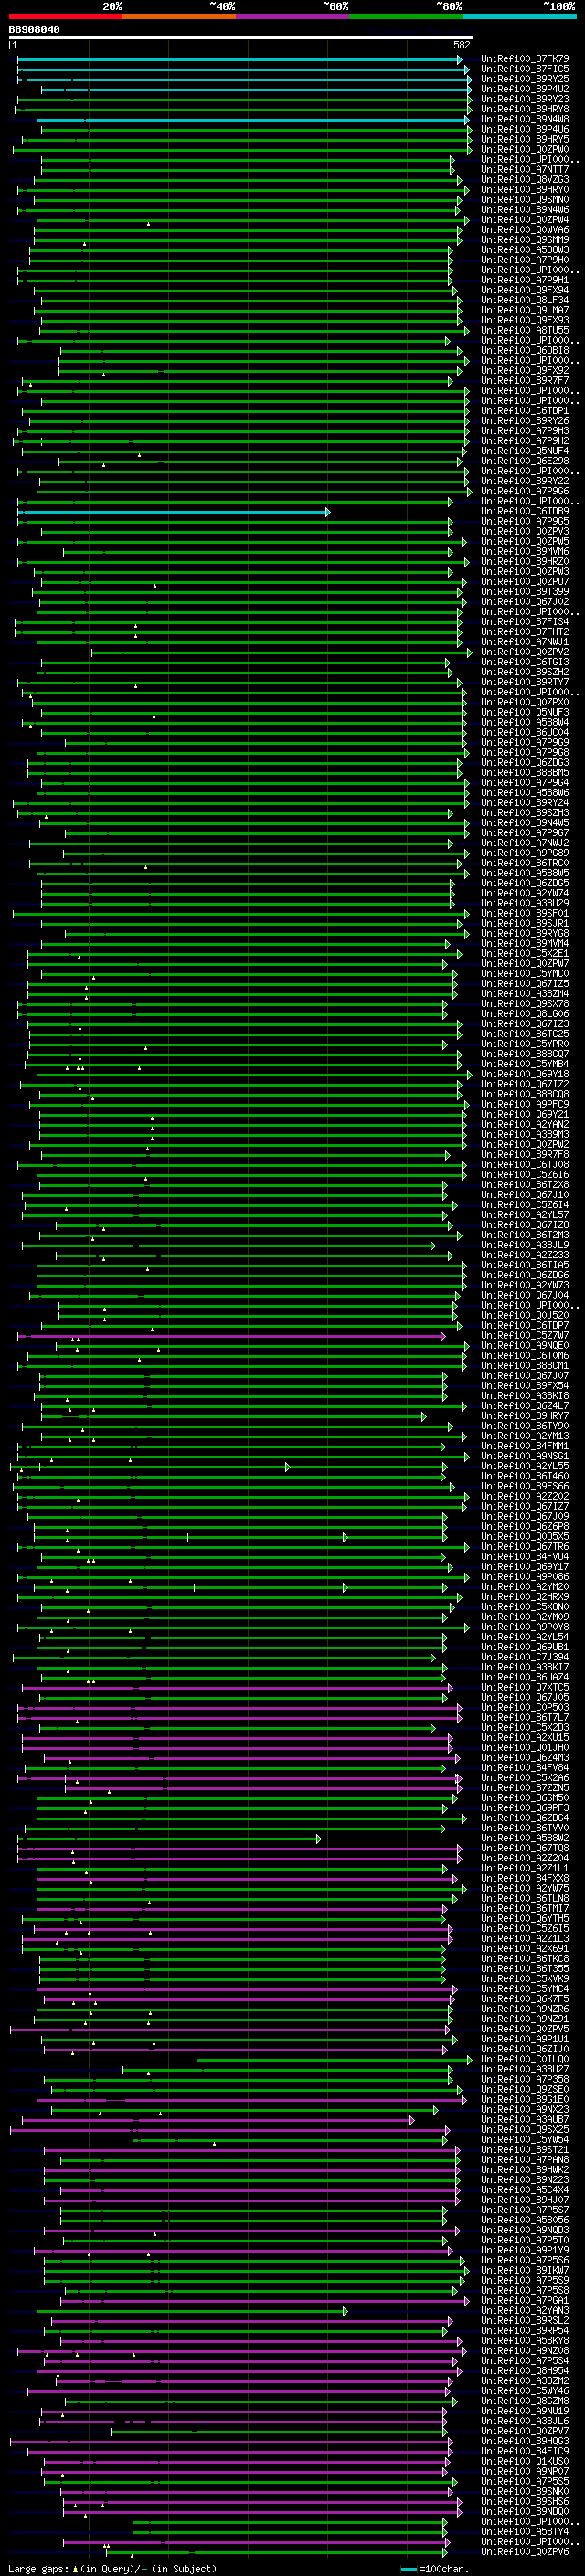Click the cyan ~100% identity legend segment
Screen dimensions: 585x2576
[x=519, y=16]
